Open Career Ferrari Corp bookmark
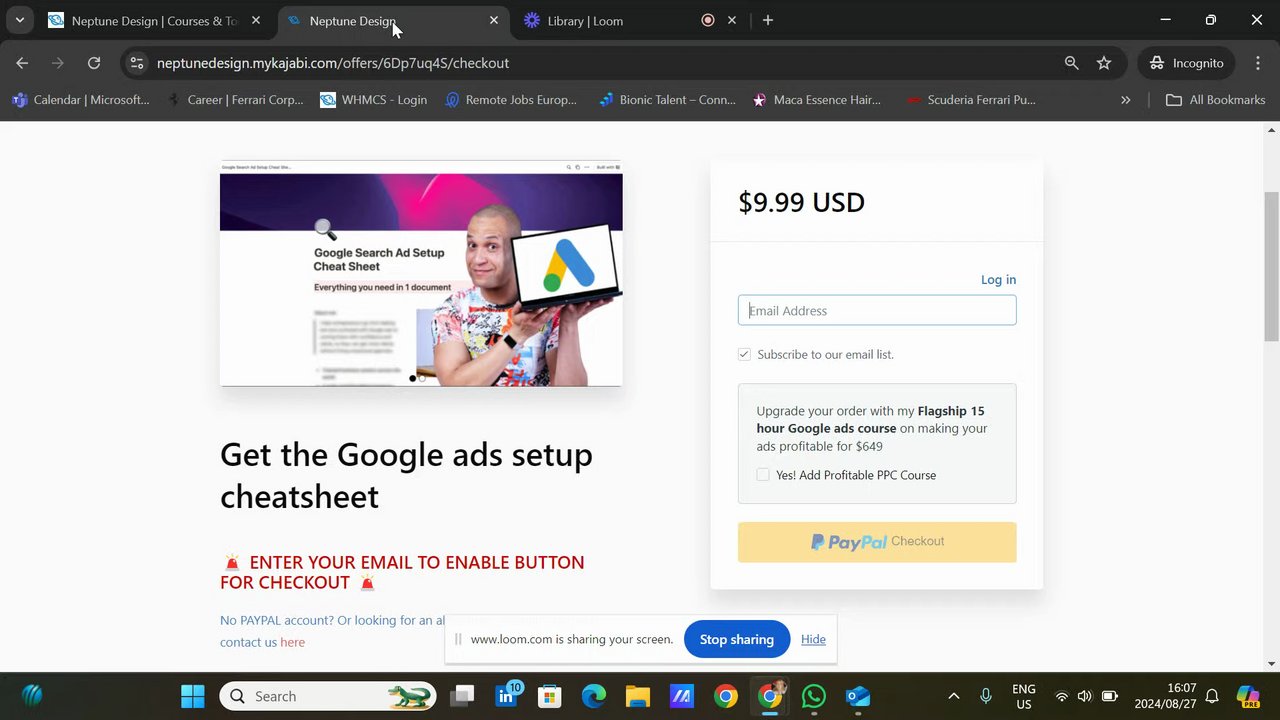Screen dimensions: 1280x720 pyautogui.click(x=235, y=100)
